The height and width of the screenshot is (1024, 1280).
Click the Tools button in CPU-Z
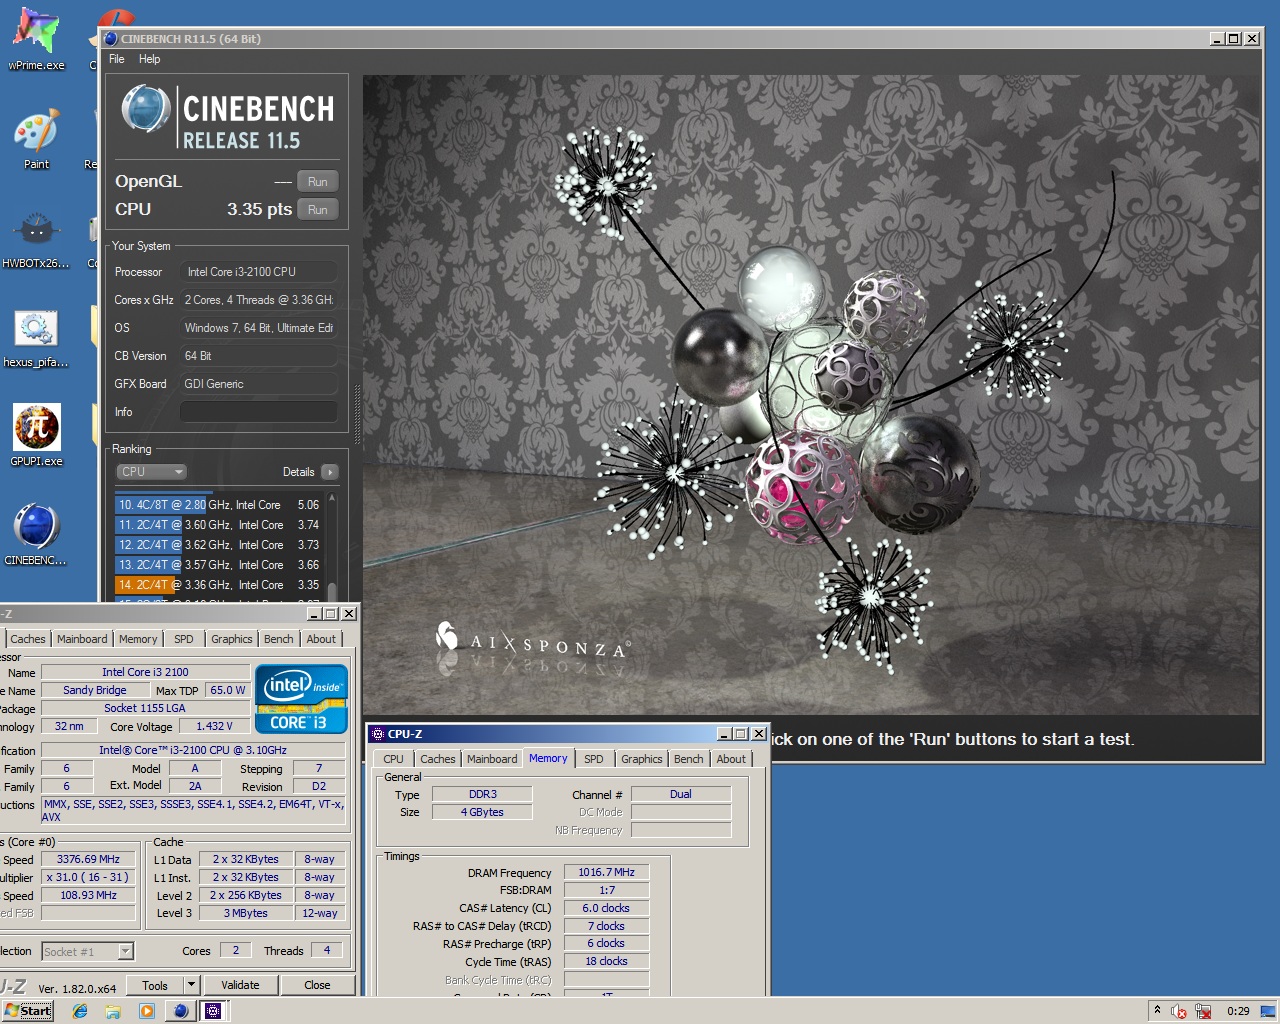tap(155, 985)
